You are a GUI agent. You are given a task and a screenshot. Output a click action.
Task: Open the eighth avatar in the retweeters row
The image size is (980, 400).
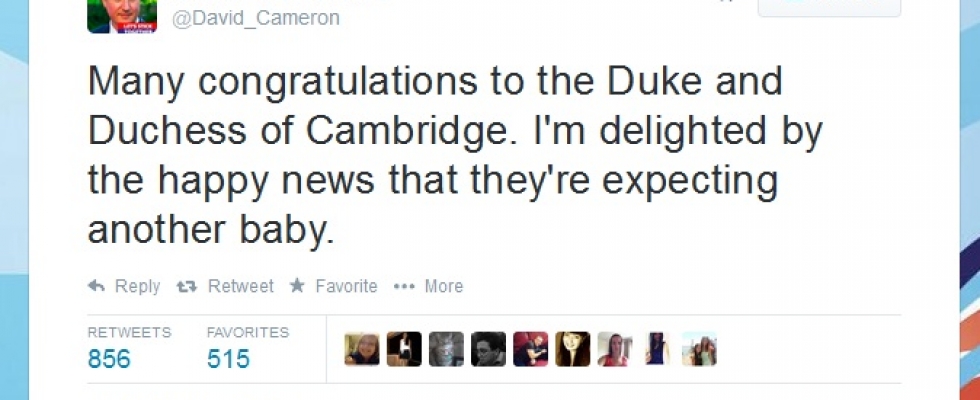(x=657, y=349)
